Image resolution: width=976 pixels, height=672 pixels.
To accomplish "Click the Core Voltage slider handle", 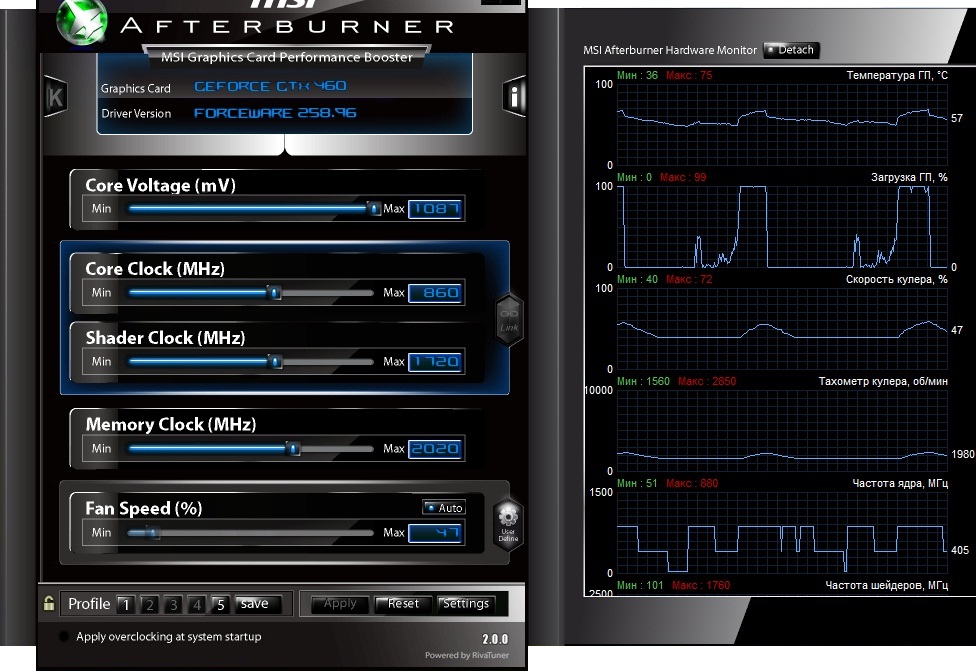I will [374, 209].
